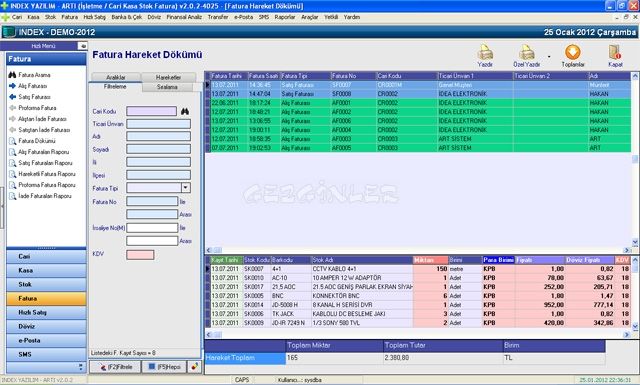Viewport: 640px width, 385px height.
Task: Open İade Faturaları Raporu entry
Action: point(44,196)
